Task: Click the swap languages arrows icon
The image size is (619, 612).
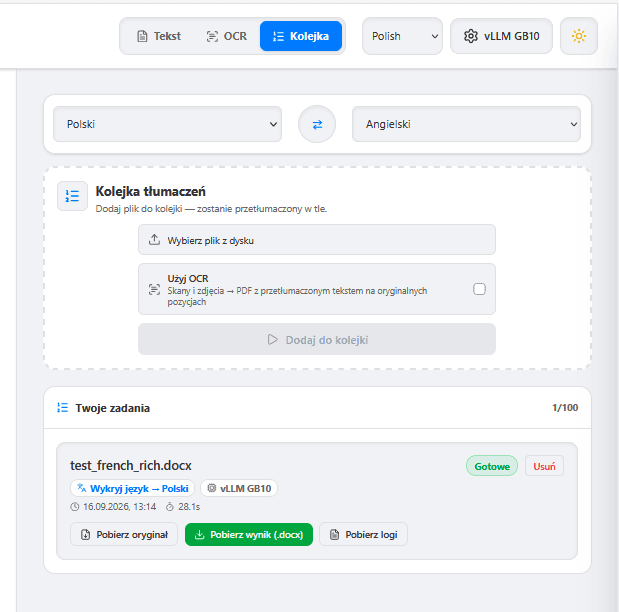Action: 317,124
